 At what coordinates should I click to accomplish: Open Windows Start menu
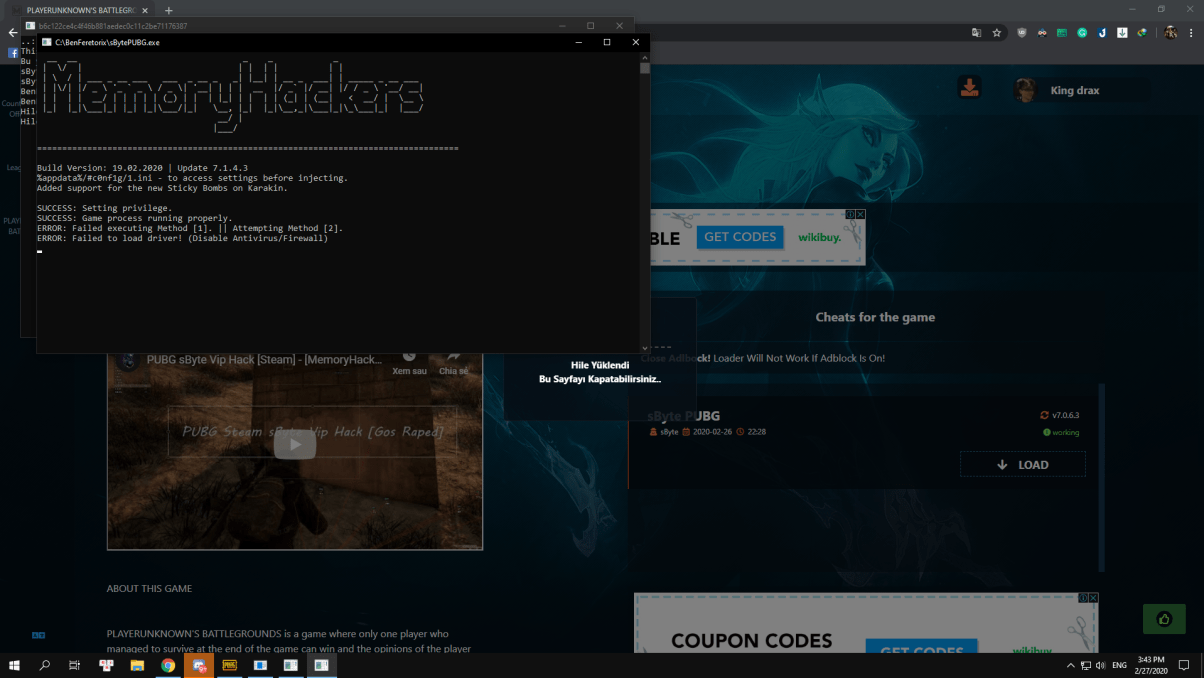14,665
